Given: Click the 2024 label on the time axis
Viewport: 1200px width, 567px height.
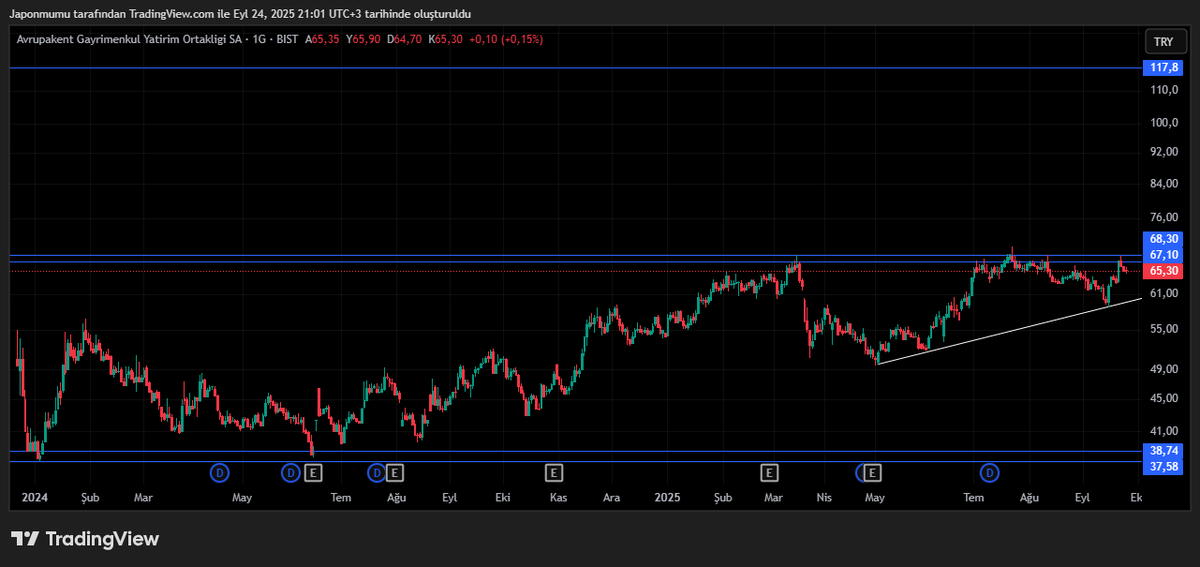Looking at the screenshot, I should tap(35, 497).
